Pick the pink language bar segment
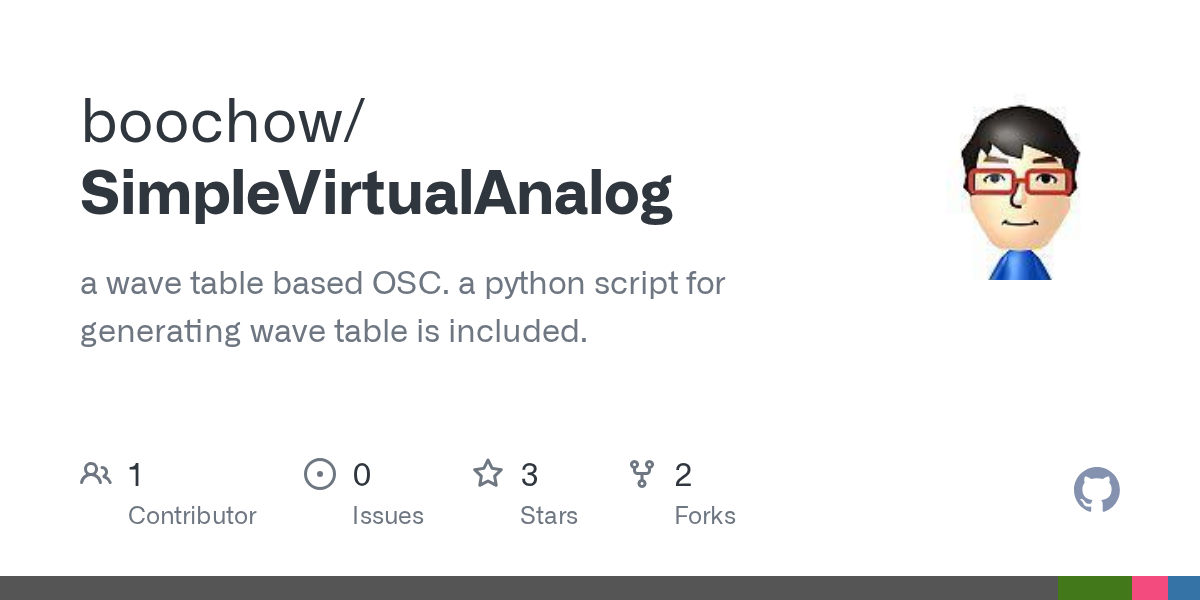Viewport: 1200px width, 600px height. pyautogui.click(x=1149, y=588)
